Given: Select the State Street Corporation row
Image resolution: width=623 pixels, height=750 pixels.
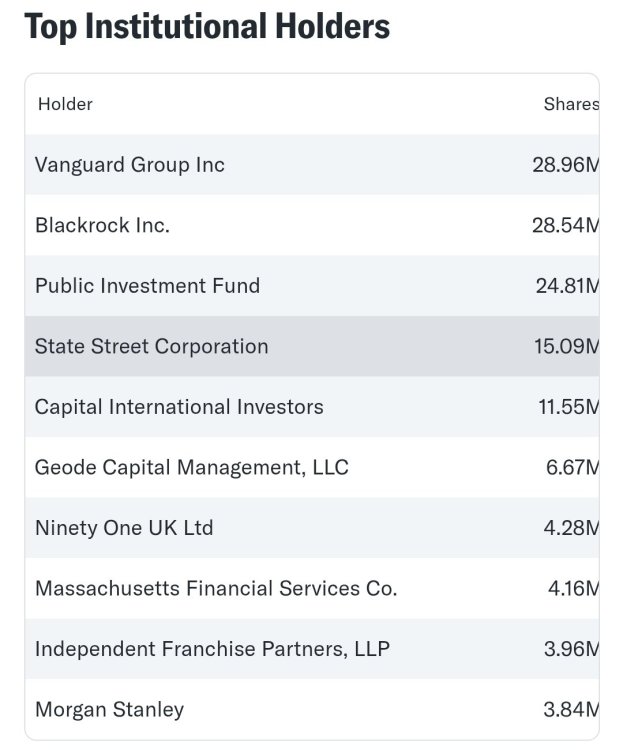Looking at the screenshot, I should tap(151, 347).
